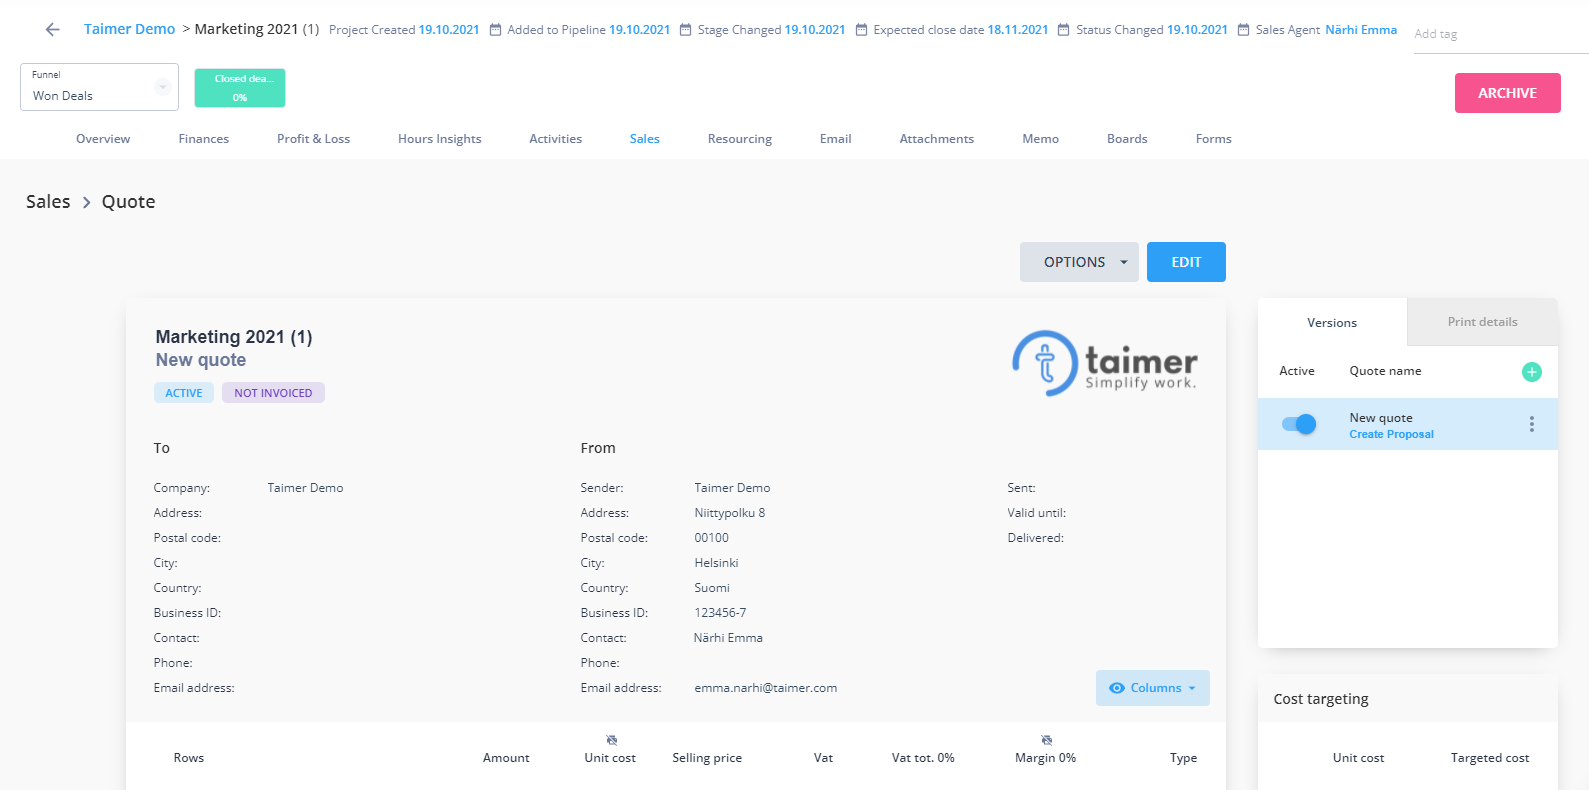The image size is (1589, 790).
Task: Click the EDIT quote button
Action: pos(1186,262)
